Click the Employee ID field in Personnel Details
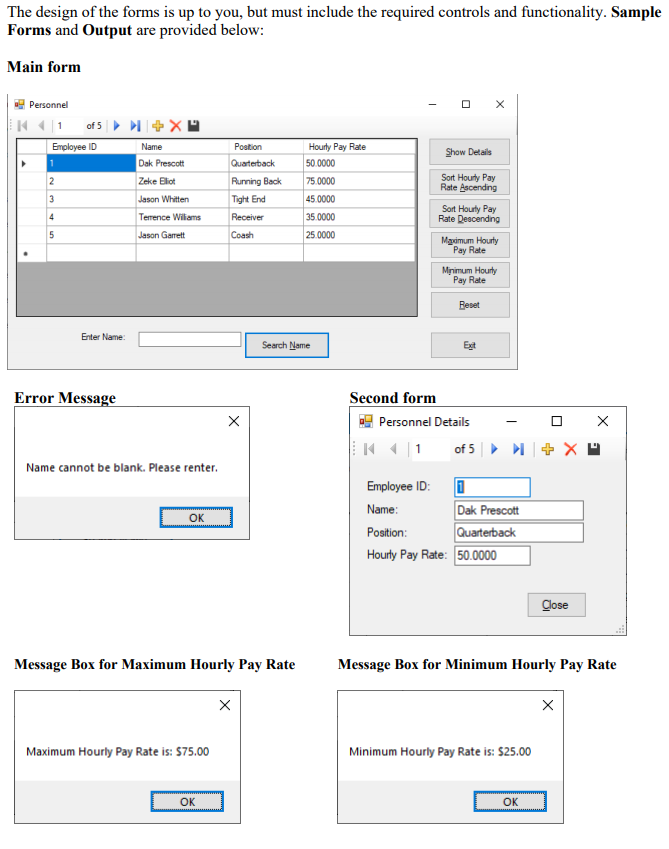 pos(492,487)
